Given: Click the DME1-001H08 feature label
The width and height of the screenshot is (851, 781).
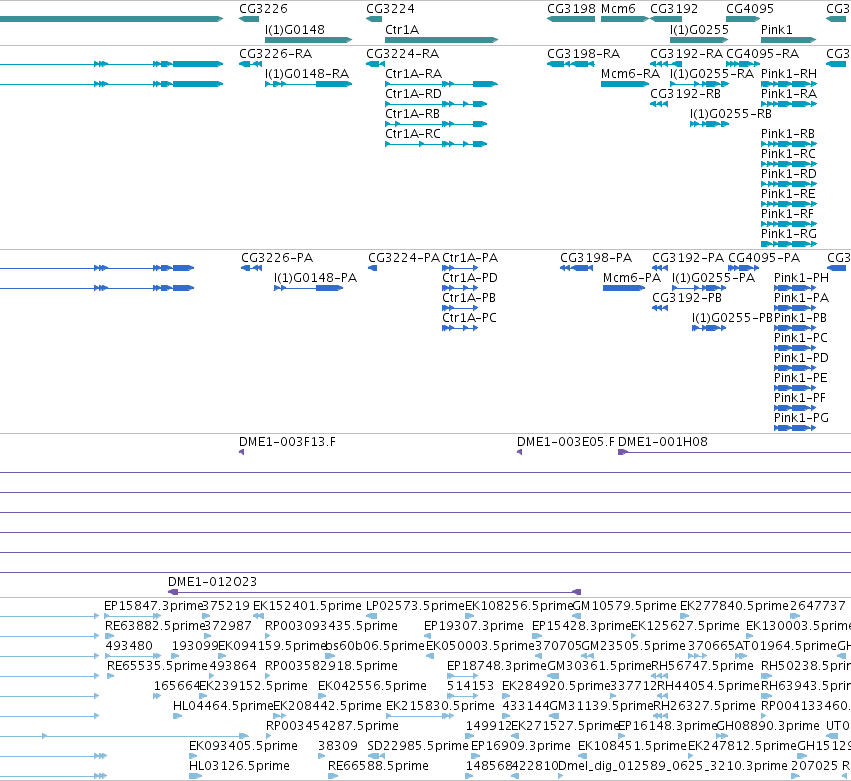Looking at the screenshot, I should click(663, 442).
